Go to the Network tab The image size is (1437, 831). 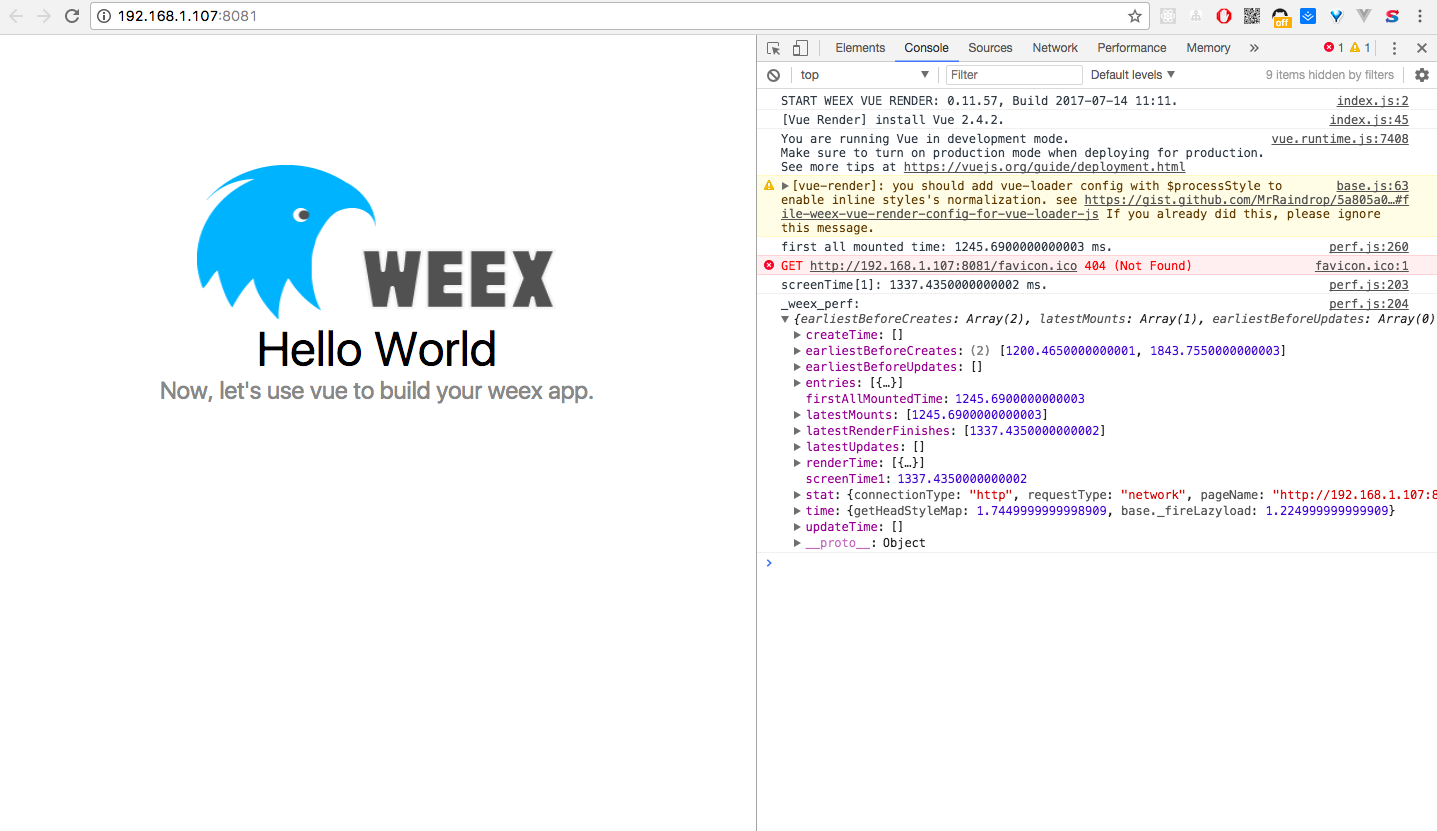(x=1055, y=48)
